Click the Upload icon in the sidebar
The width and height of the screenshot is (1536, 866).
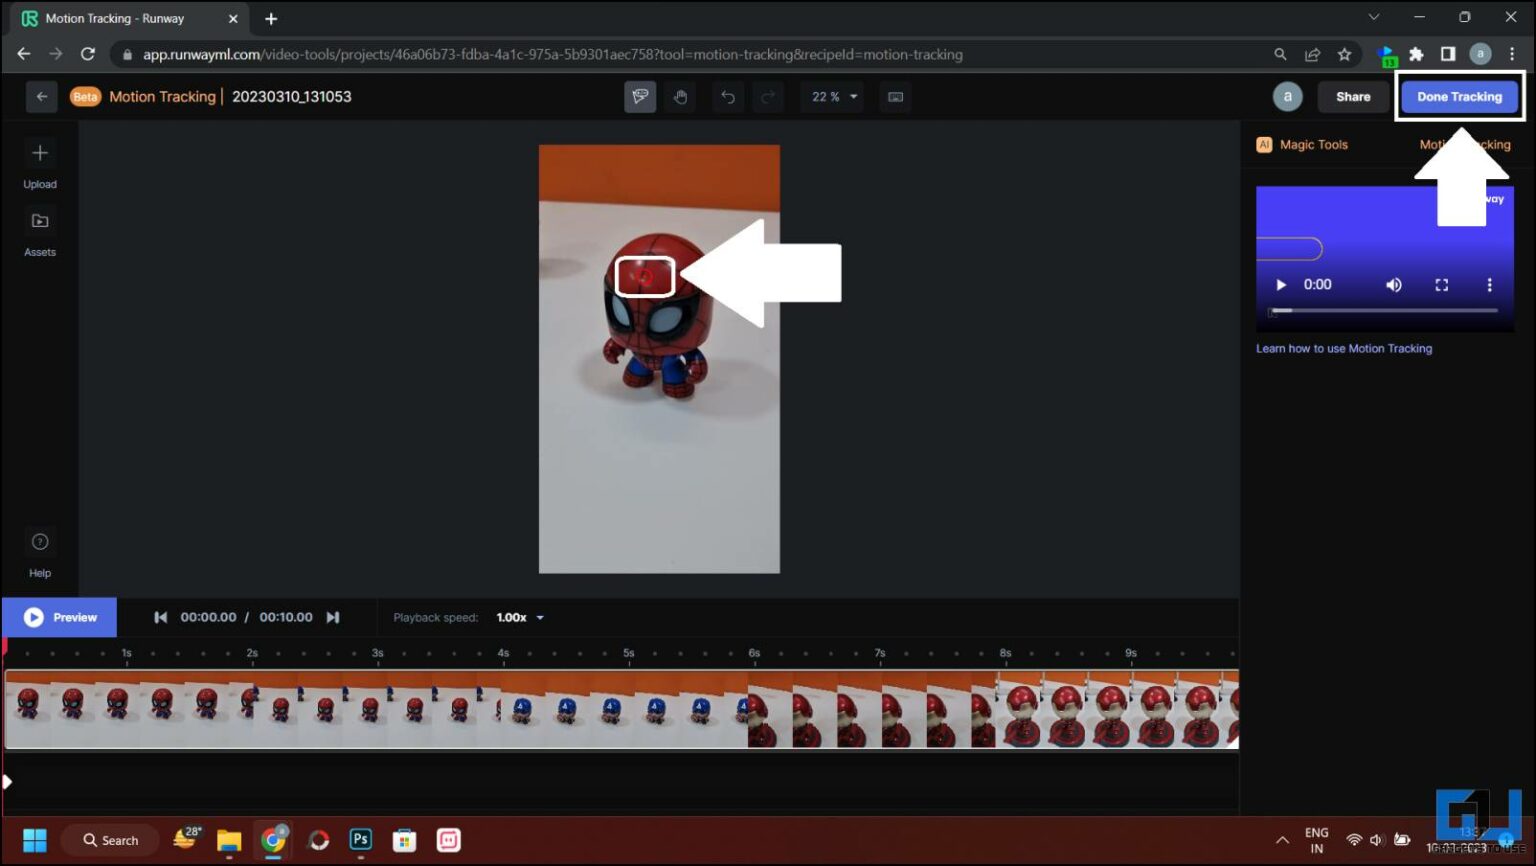40,153
